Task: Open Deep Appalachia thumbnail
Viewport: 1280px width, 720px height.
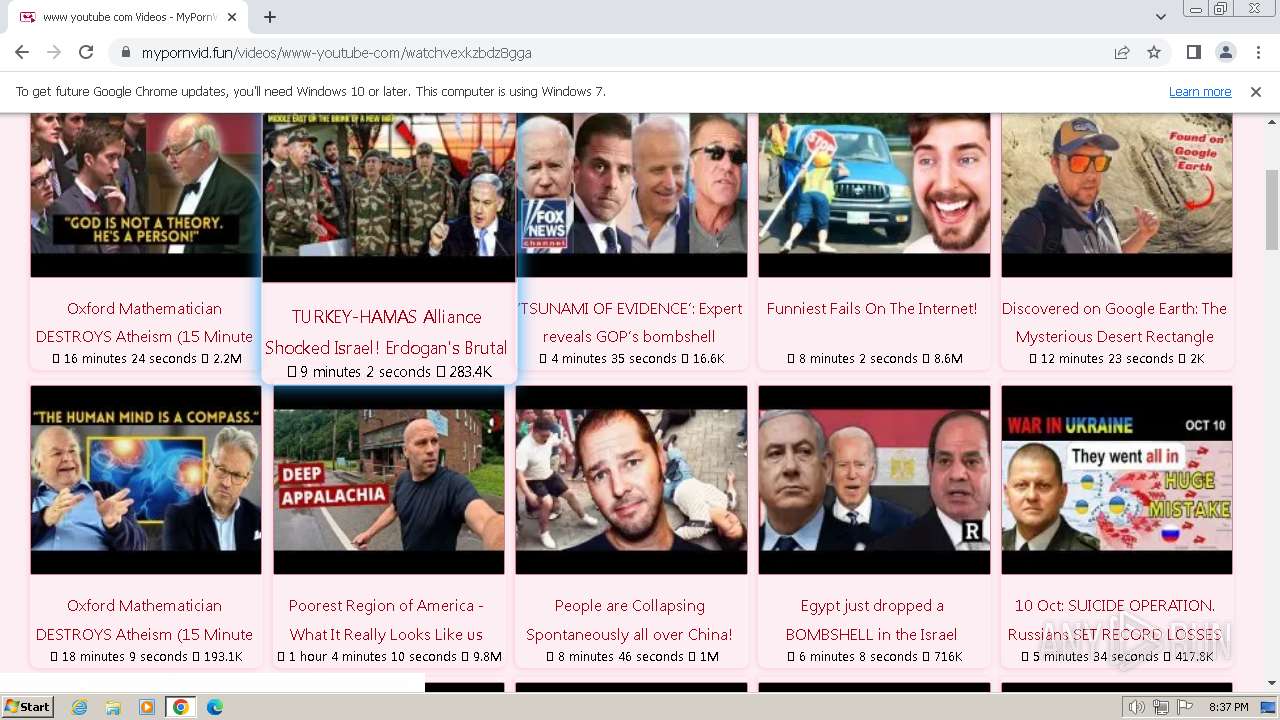Action: (389, 480)
